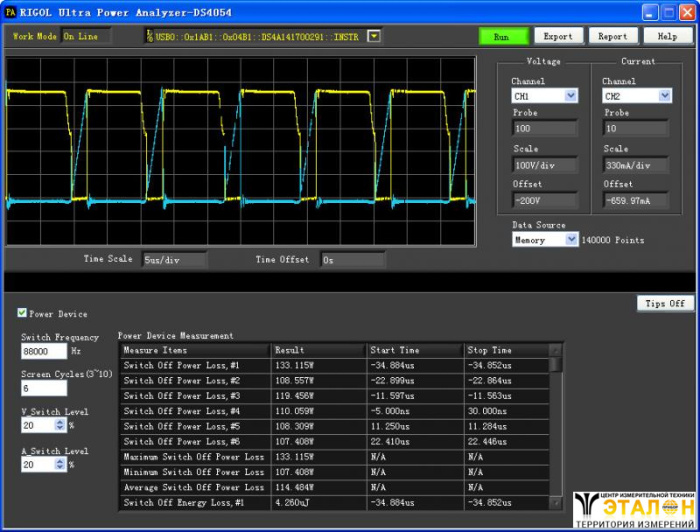This screenshot has height=532, width=700.
Task: Click the PA application icon in title bar
Action: [10, 12]
